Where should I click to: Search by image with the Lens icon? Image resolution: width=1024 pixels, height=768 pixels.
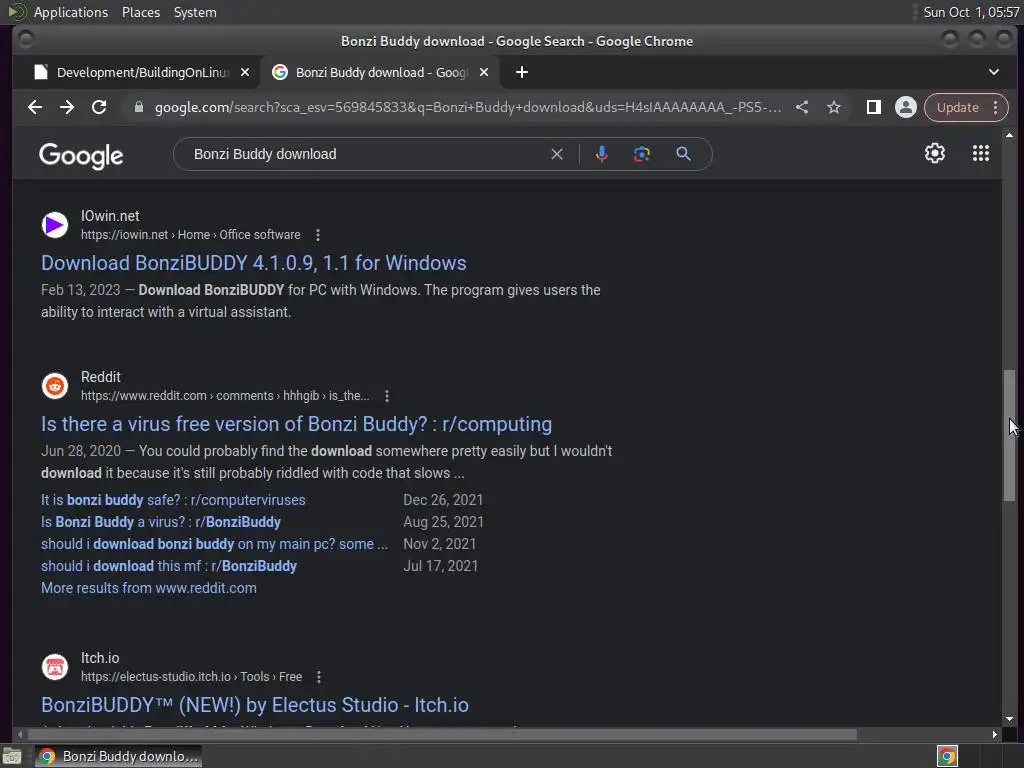coord(642,154)
